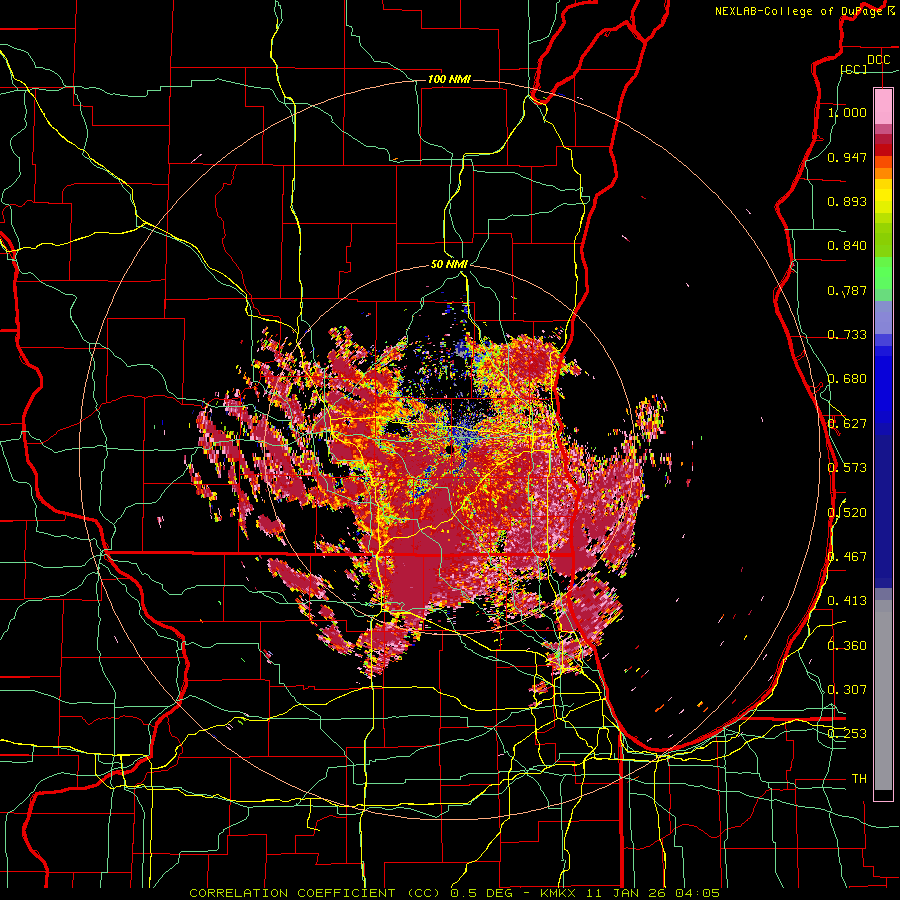
Task: Click the 0.253 legend value
Action: tap(847, 734)
